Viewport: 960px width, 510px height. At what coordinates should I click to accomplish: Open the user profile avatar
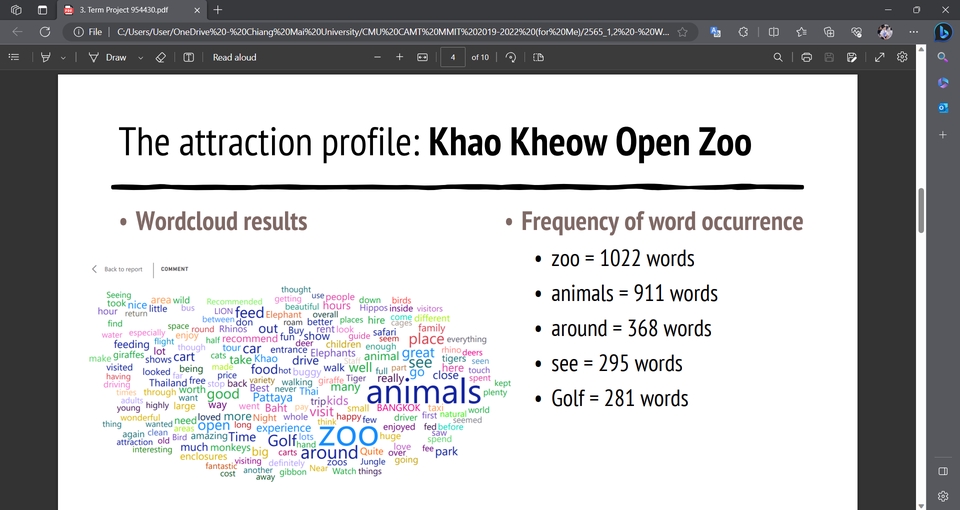[885, 32]
